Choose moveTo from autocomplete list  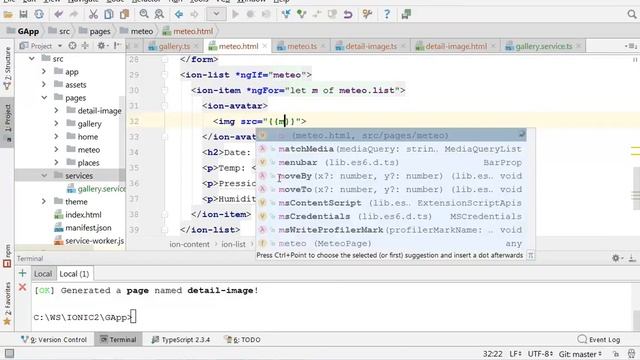391,189
